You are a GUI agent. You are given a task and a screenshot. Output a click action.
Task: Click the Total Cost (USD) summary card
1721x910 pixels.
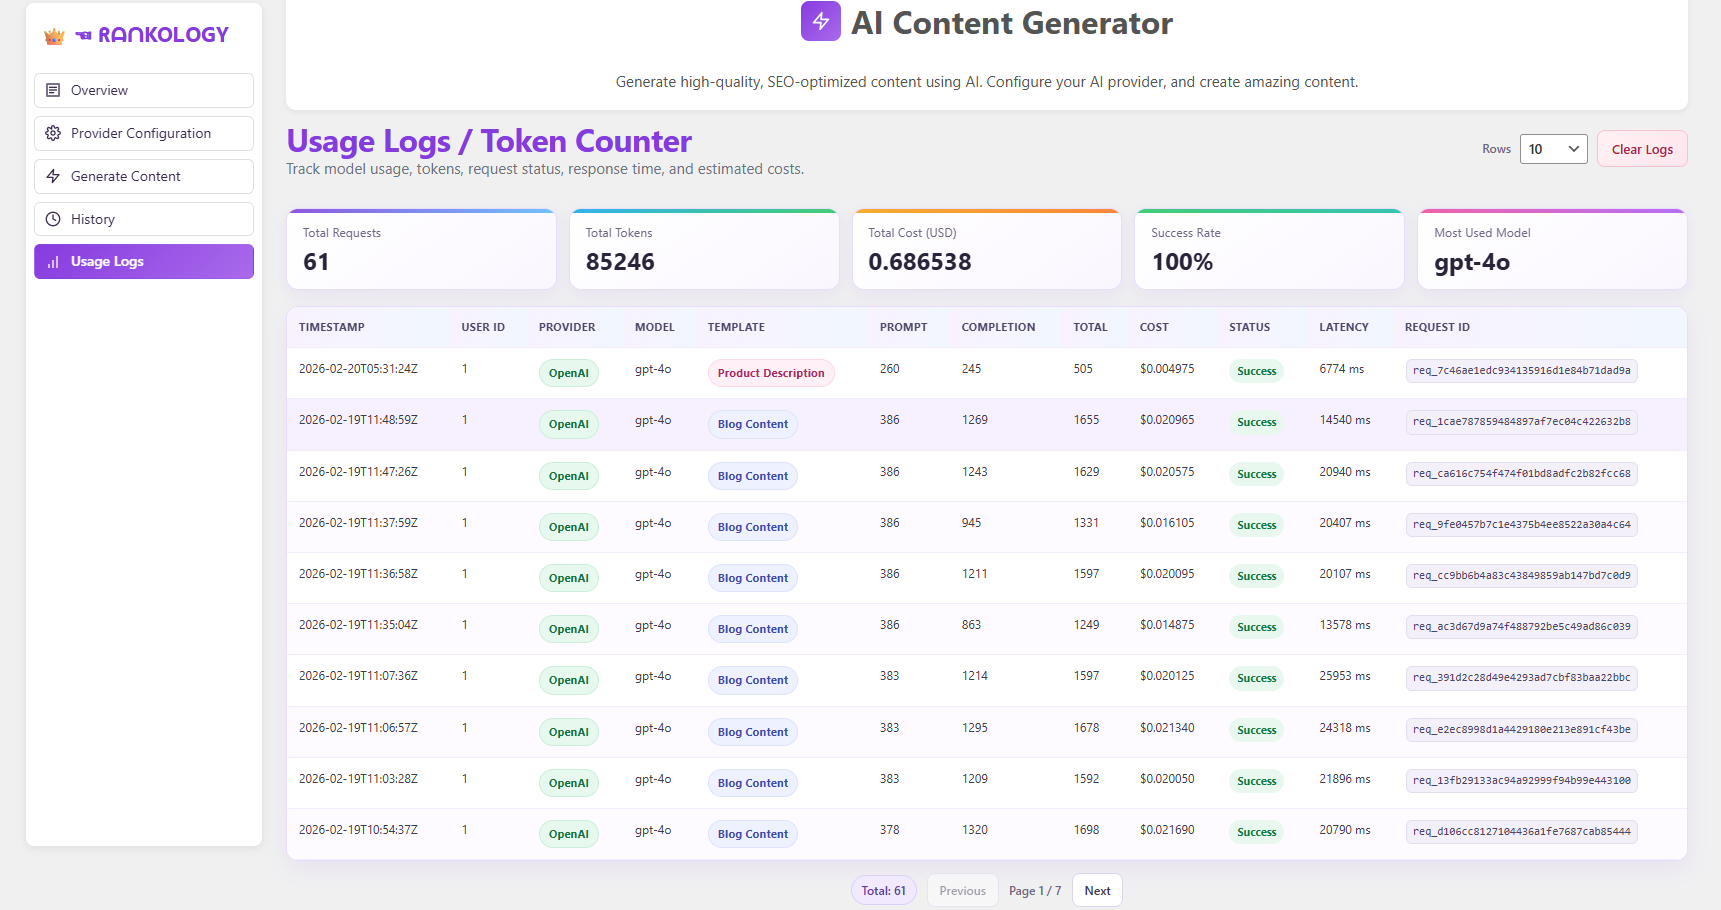tap(986, 250)
